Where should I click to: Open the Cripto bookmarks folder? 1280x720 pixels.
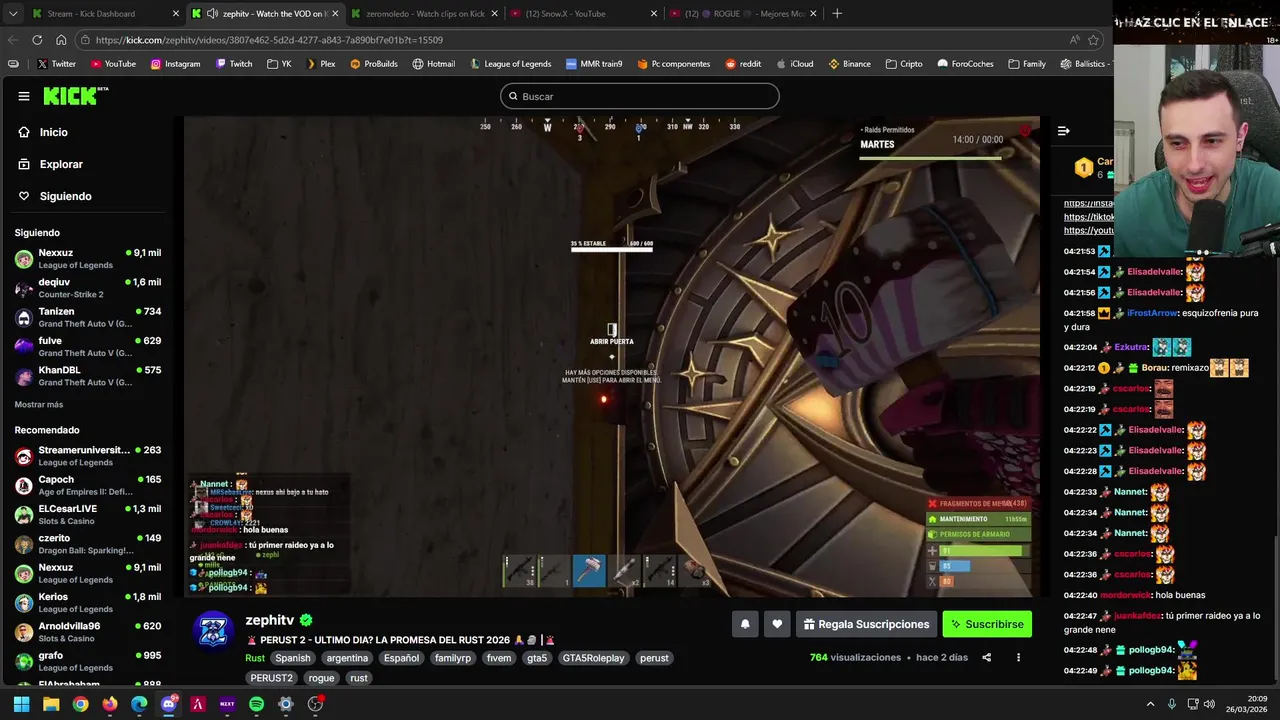pos(904,64)
